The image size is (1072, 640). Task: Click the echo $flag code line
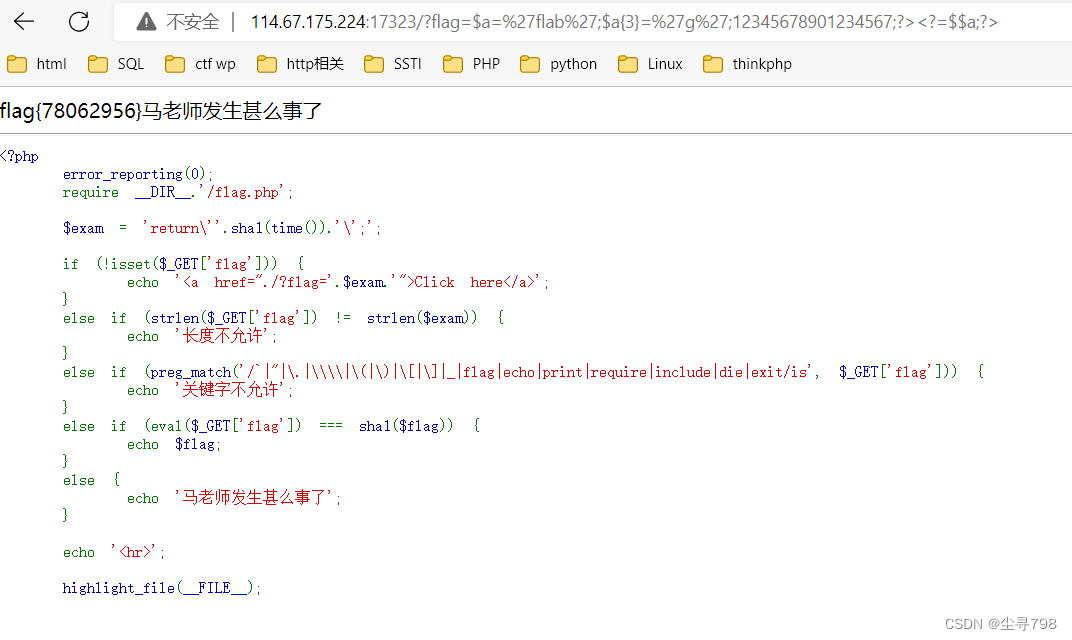(174, 444)
